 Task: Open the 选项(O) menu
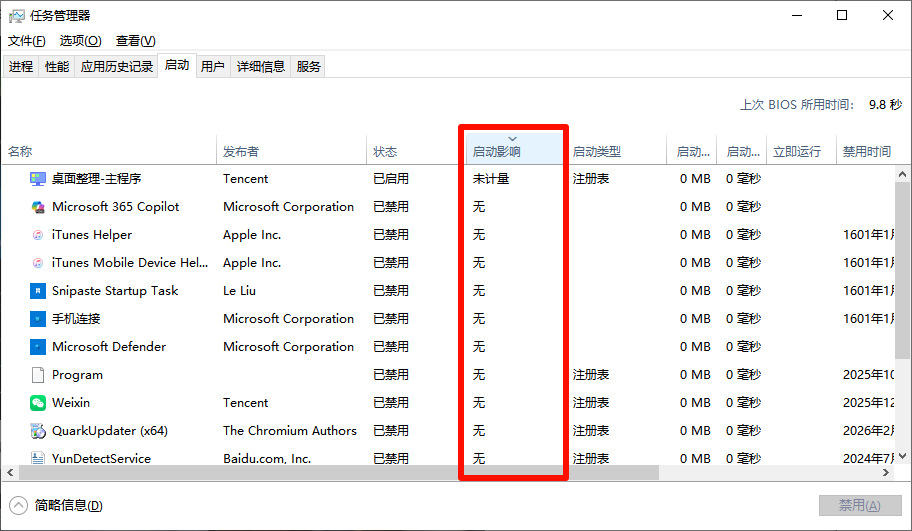pyautogui.click(x=80, y=41)
